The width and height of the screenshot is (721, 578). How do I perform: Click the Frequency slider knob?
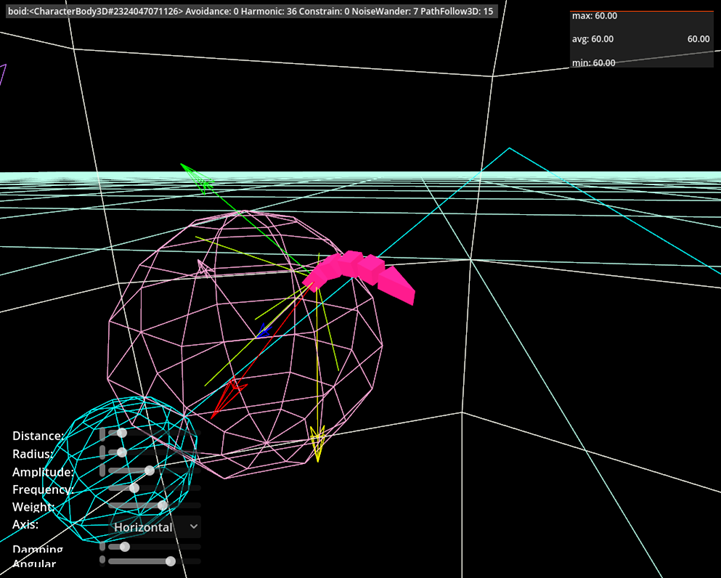click(134, 488)
